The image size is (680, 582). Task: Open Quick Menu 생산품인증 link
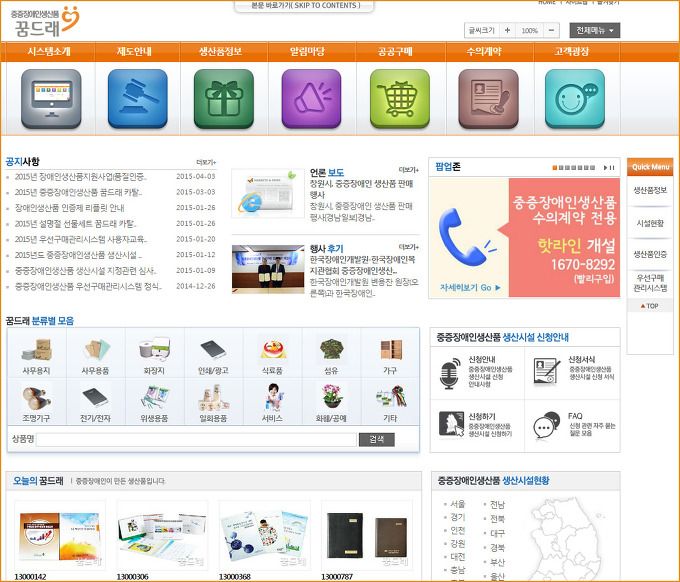click(x=650, y=254)
